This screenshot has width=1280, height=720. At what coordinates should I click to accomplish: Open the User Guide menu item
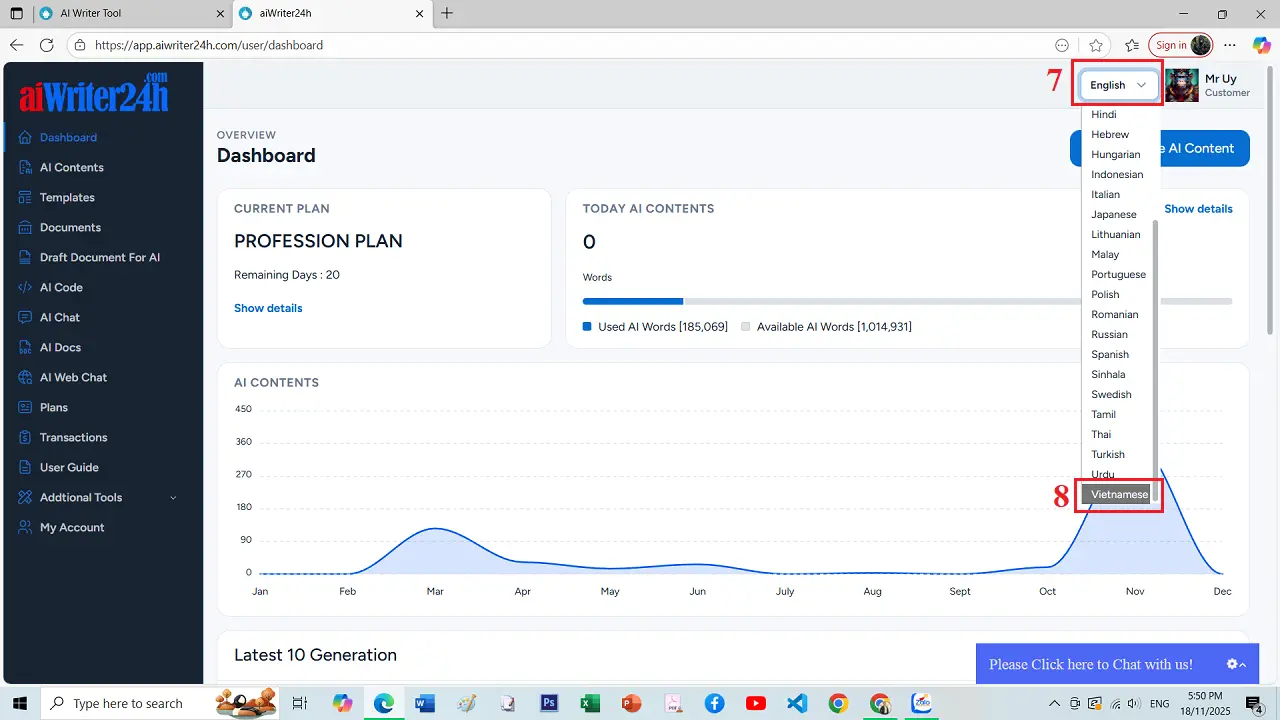point(67,467)
